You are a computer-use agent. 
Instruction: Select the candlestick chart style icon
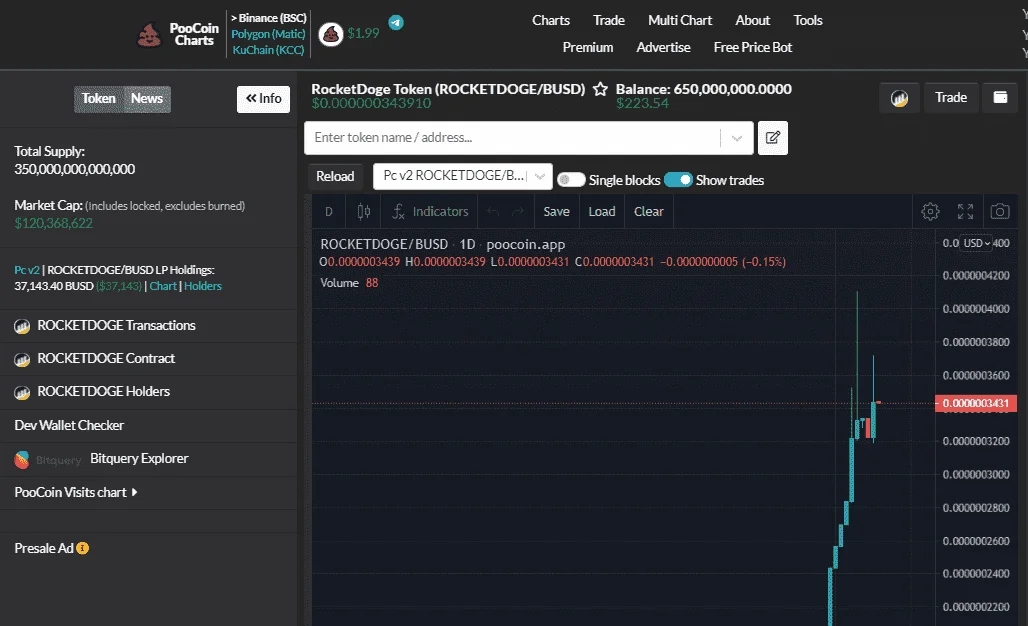point(364,212)
